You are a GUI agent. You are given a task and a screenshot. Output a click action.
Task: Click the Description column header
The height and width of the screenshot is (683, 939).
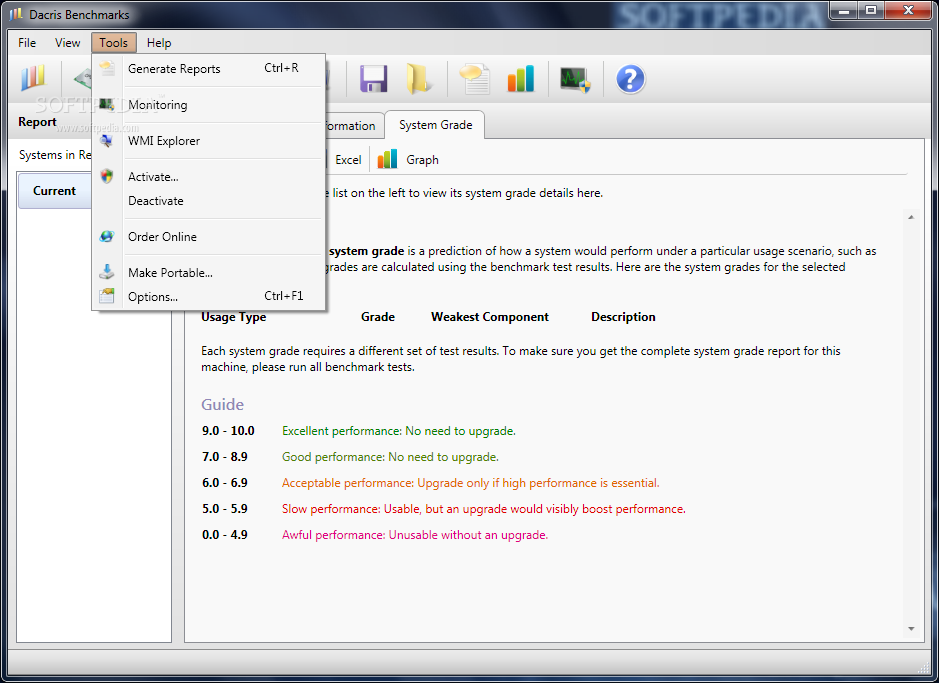tap(623, 317)
